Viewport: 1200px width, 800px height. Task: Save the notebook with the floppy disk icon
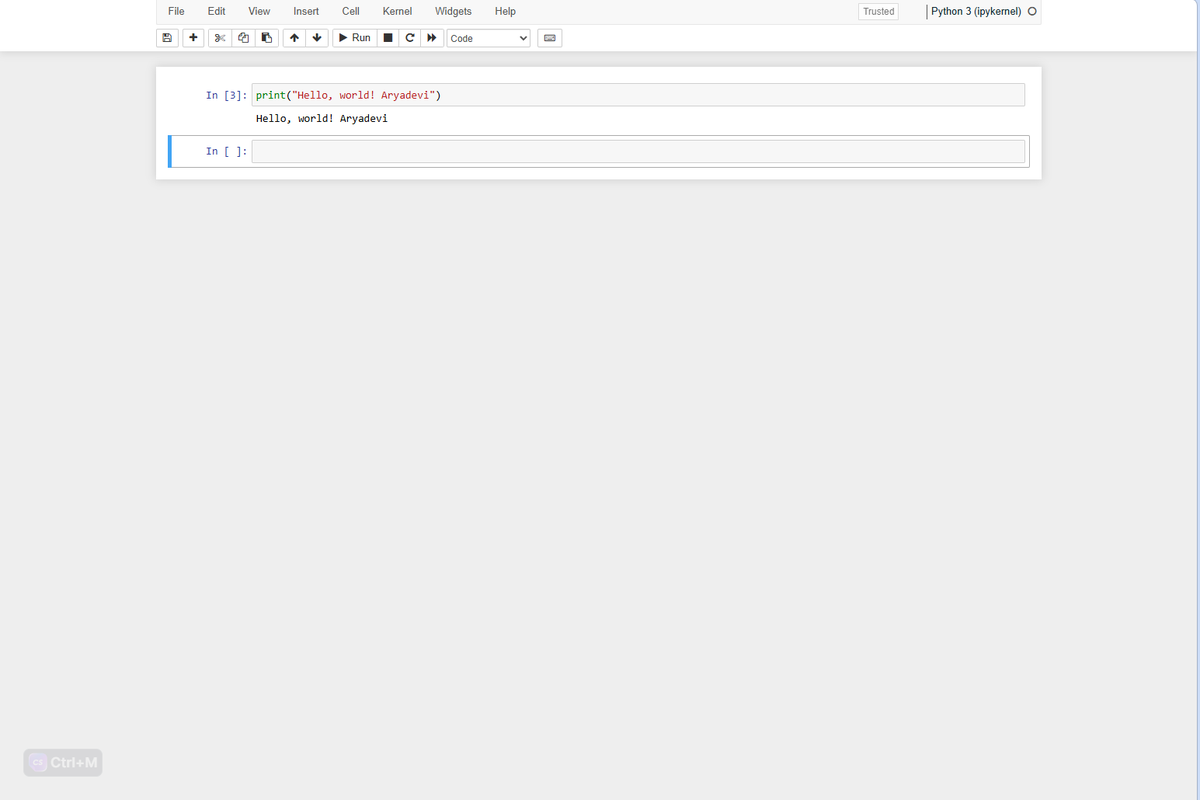point(167,38)
